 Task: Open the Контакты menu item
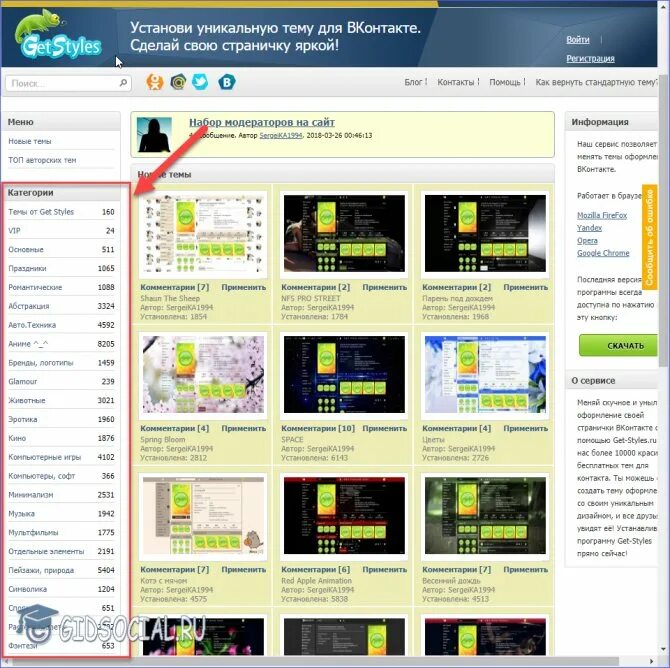click(x=455, y=82)
